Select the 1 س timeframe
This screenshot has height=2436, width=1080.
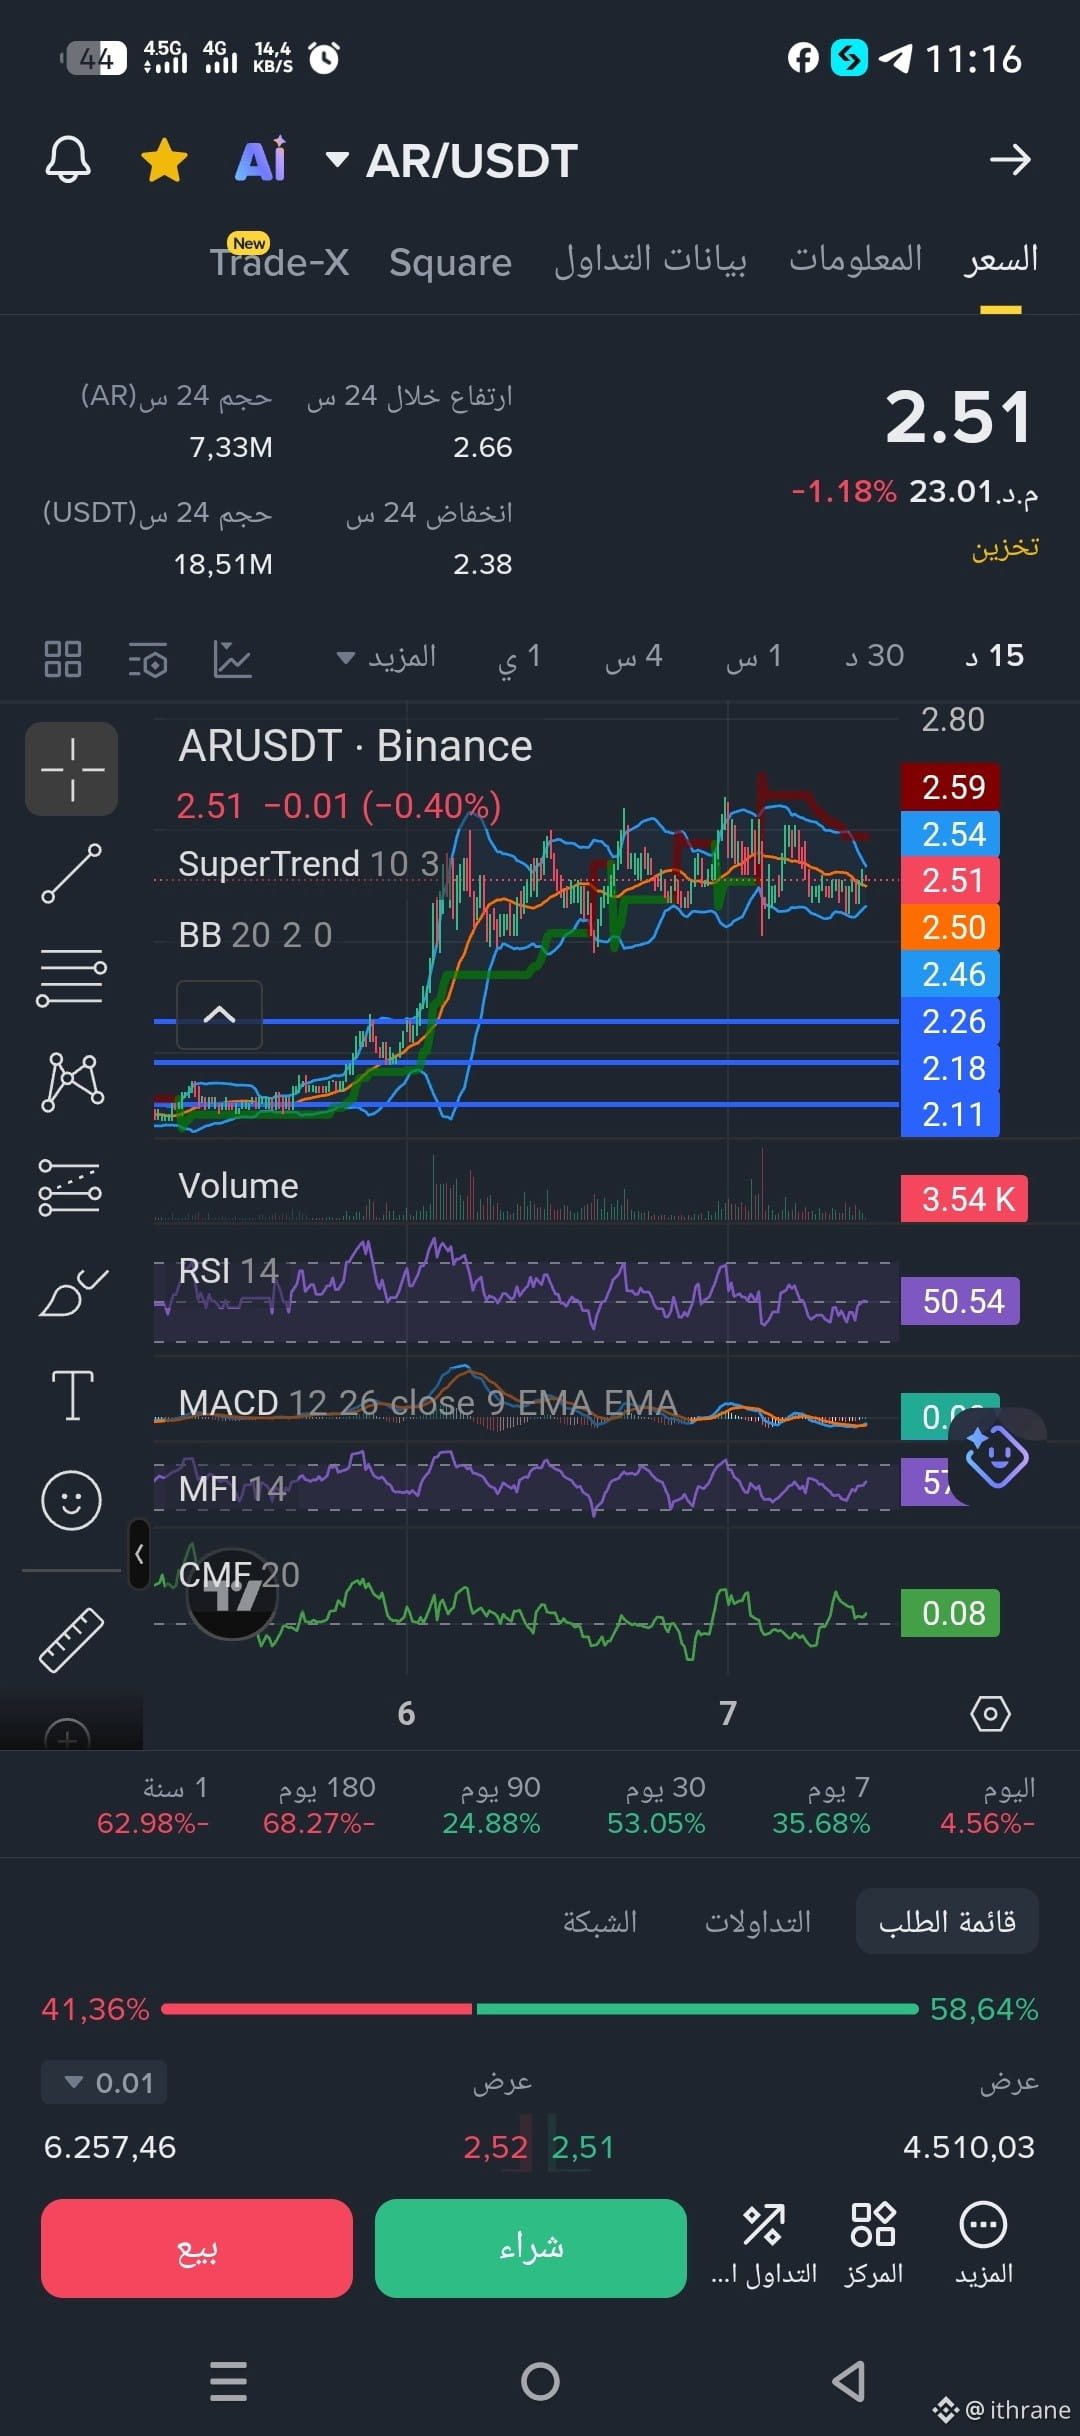[x=753, y=657]
